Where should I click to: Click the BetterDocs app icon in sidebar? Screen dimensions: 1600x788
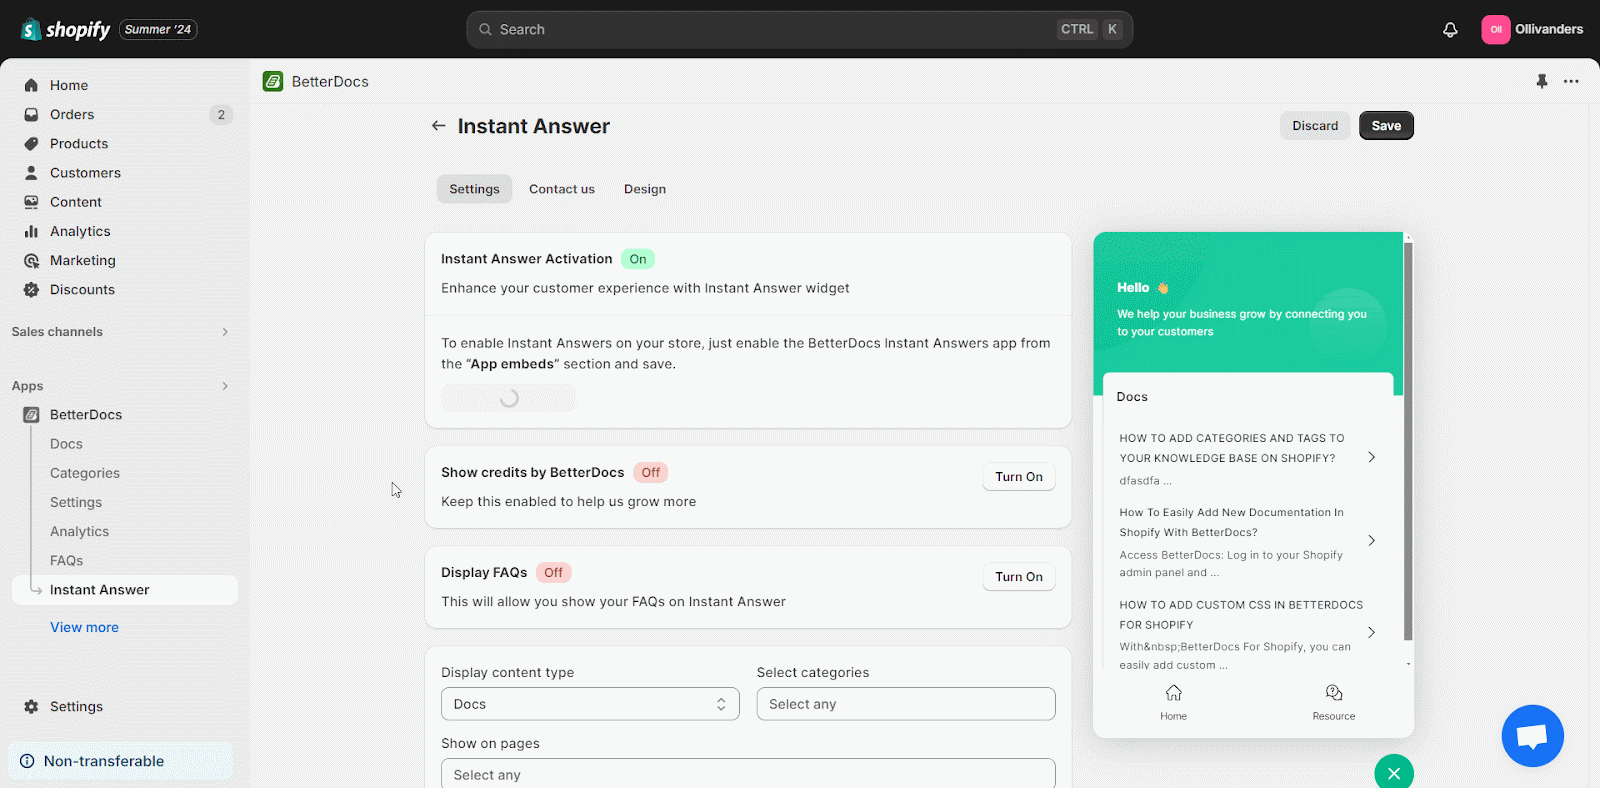point(31,414)
